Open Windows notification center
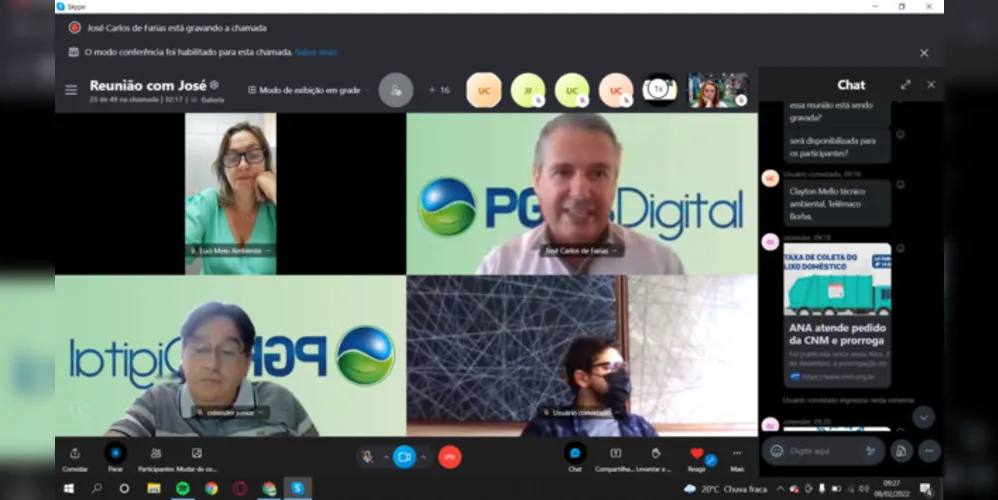 [926, 489]
